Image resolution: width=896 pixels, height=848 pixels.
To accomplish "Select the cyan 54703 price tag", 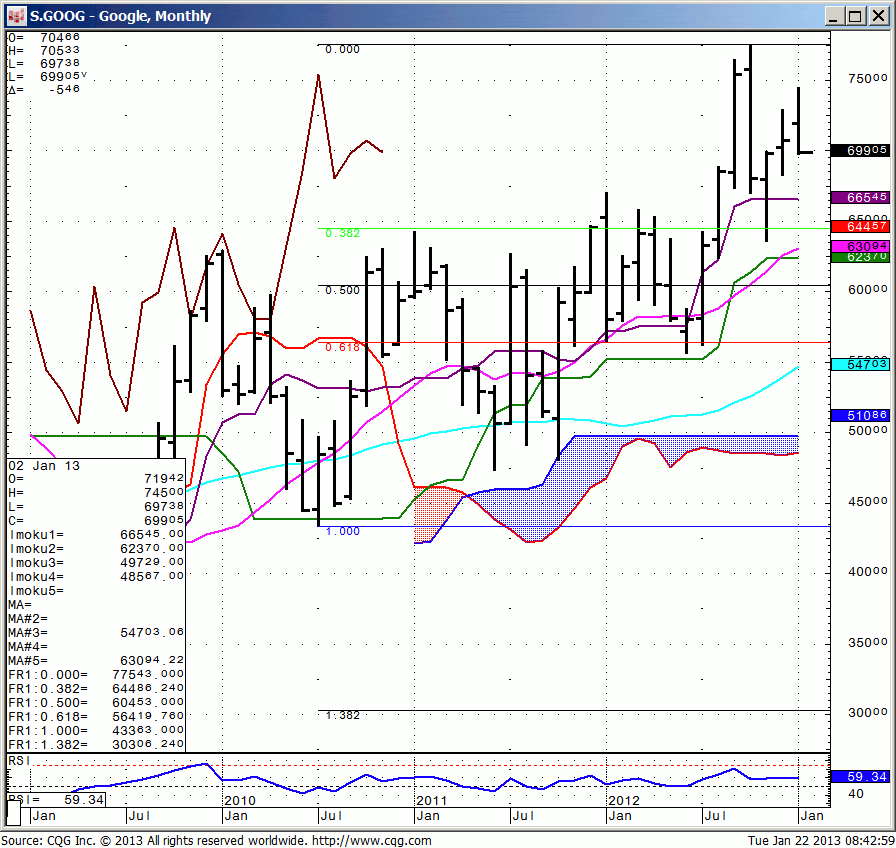I will point(860,364).
